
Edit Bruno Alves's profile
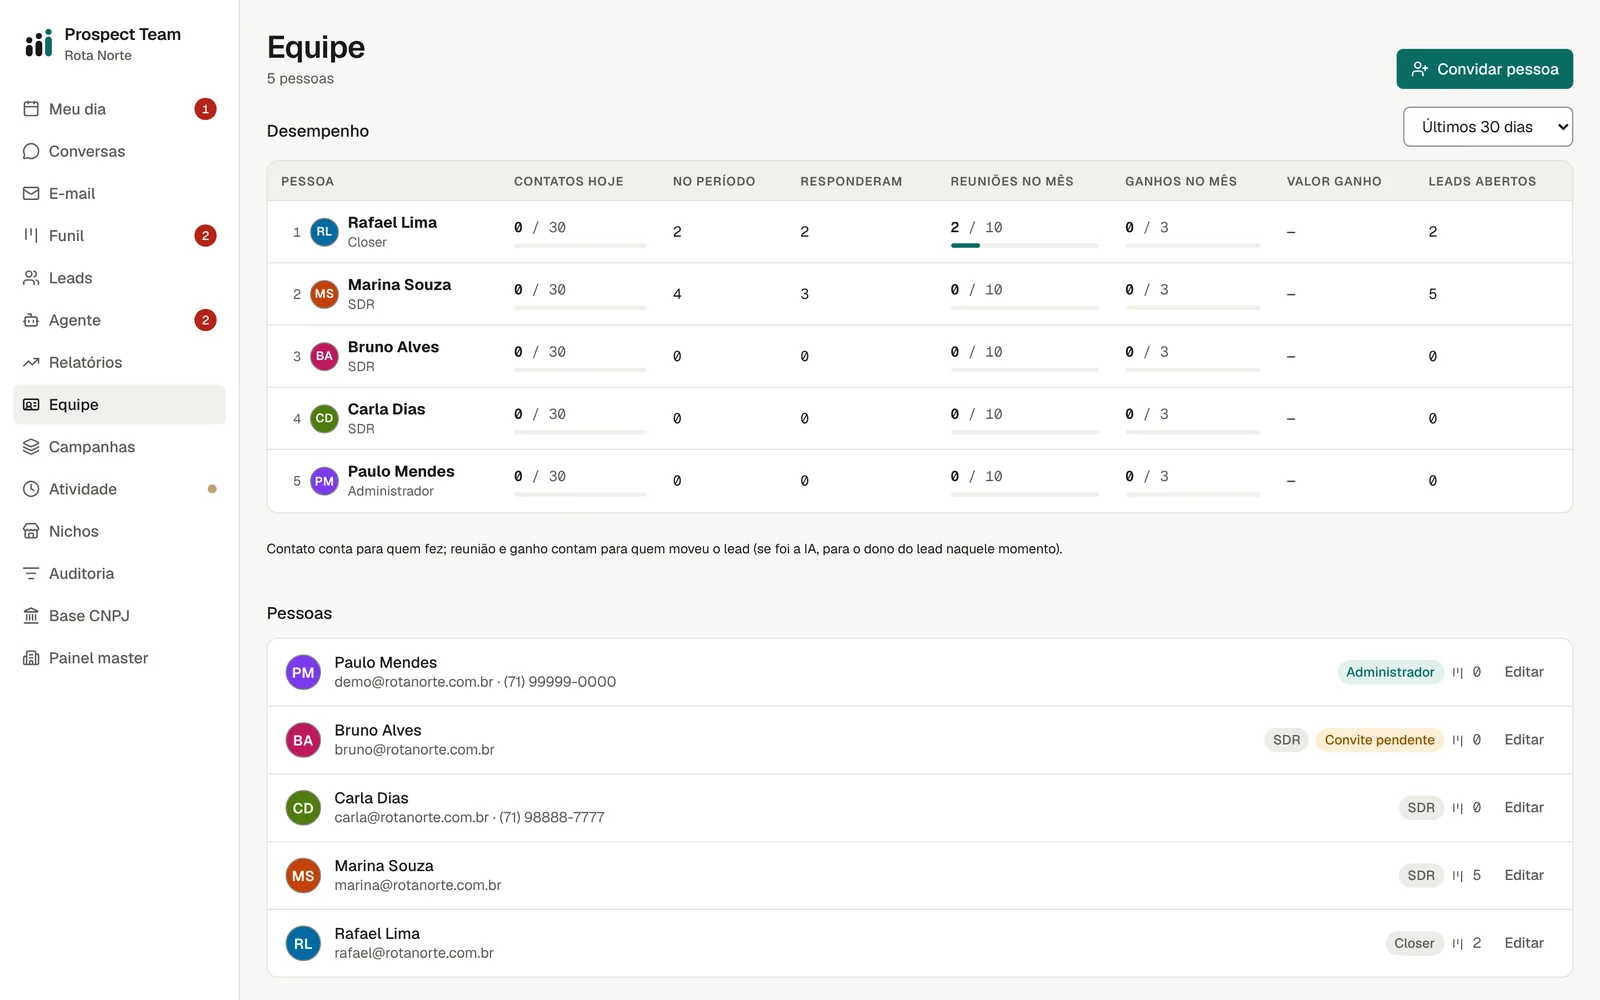[x=1524, y=740]
